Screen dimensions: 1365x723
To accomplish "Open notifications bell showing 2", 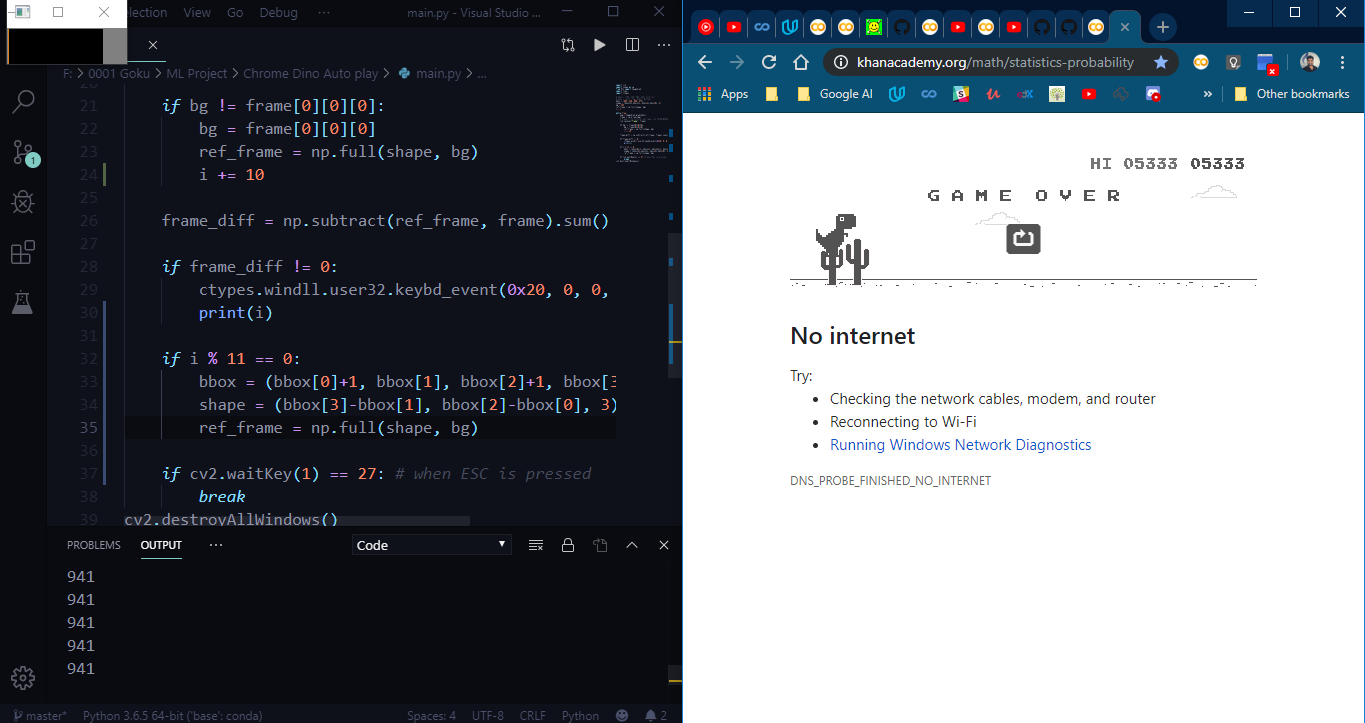I will pos(656,715).
